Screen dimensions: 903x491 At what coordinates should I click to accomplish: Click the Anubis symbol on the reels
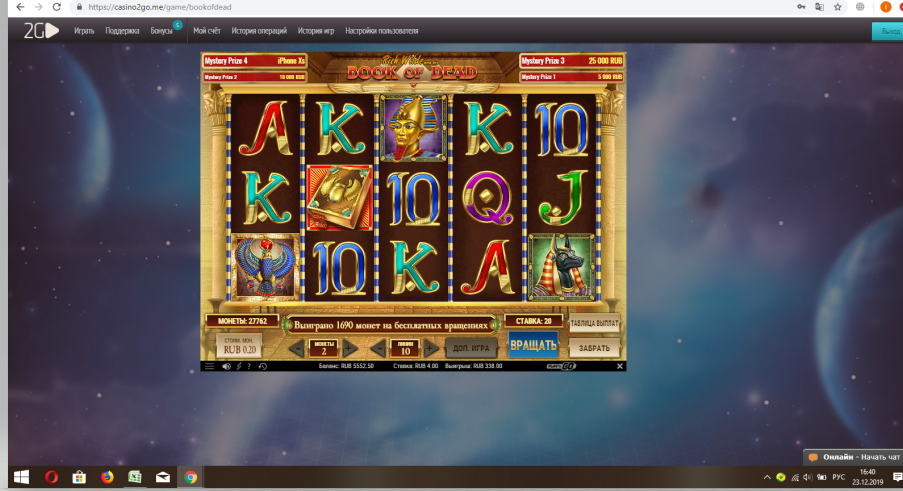561,267
